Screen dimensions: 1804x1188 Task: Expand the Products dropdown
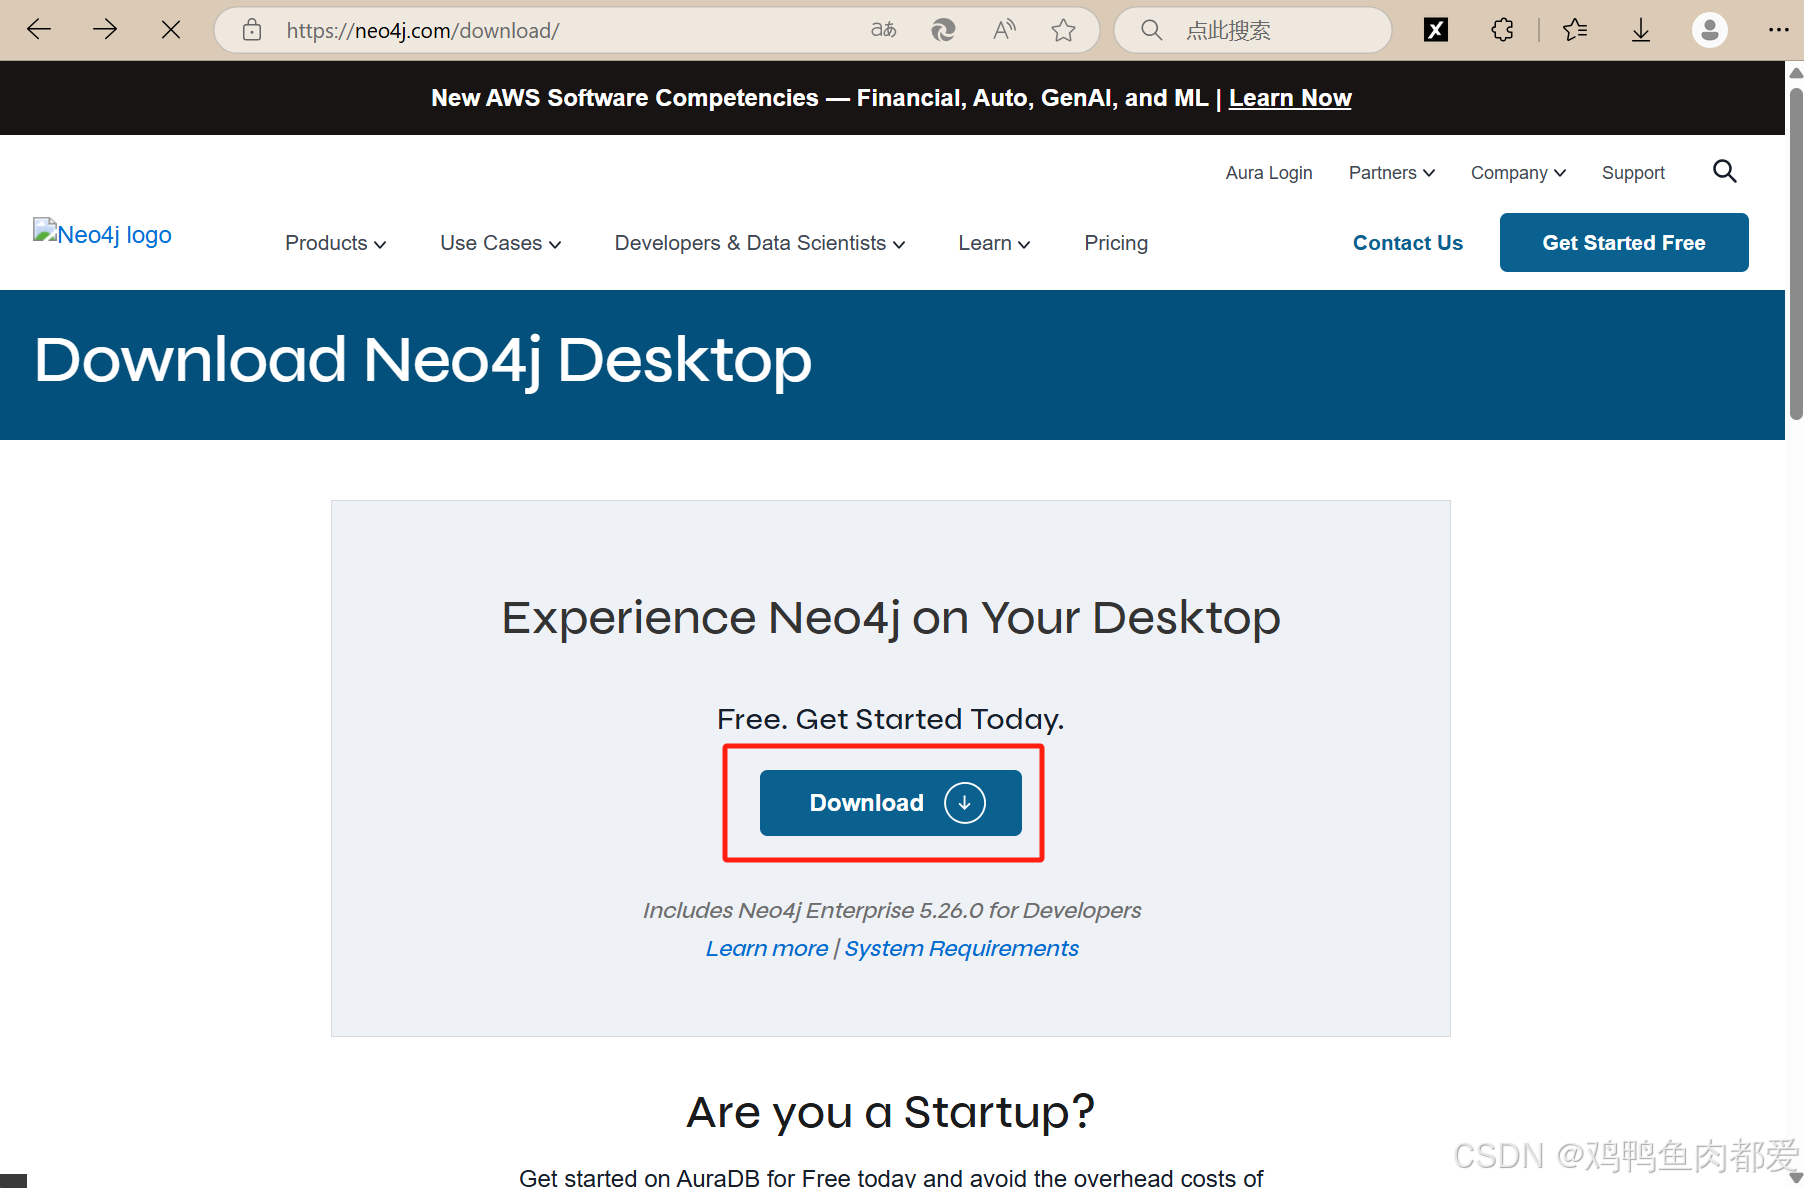tap(334, 242)
